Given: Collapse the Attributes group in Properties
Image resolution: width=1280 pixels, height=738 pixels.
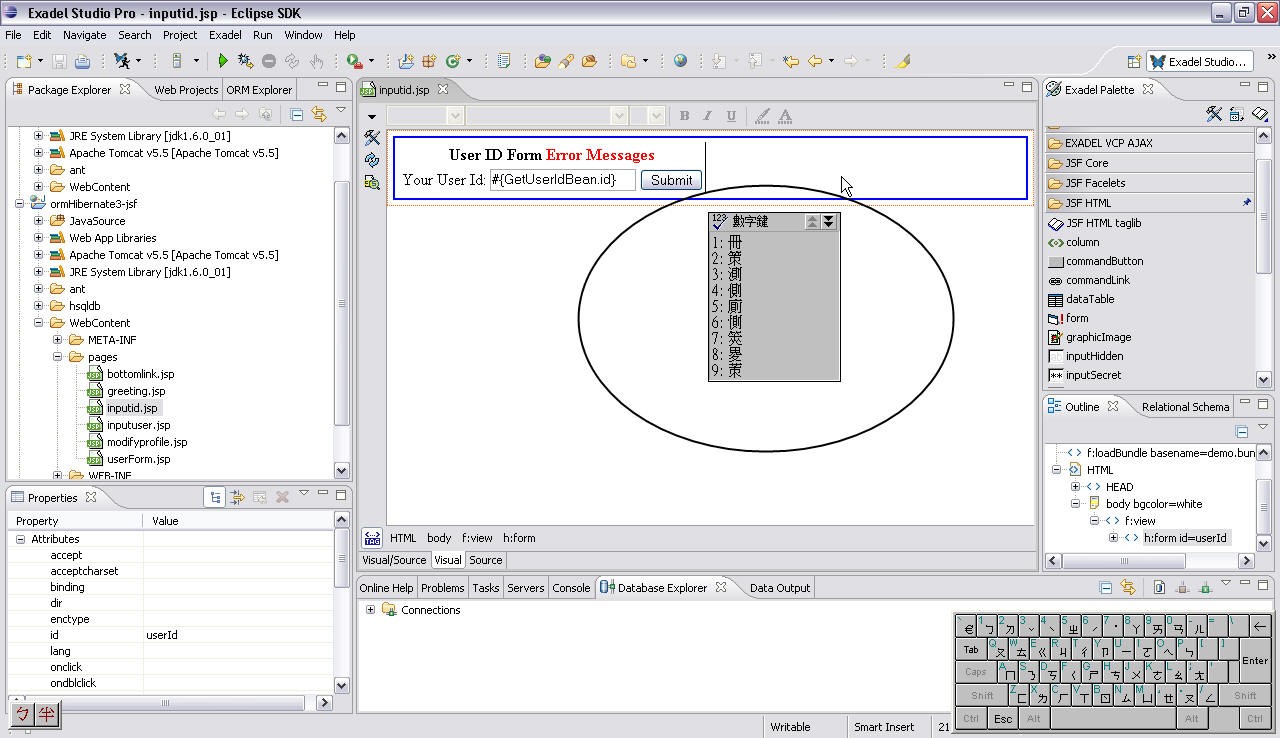Looking at the screenshot, I should pyautogui.click(x=20, y=539).
